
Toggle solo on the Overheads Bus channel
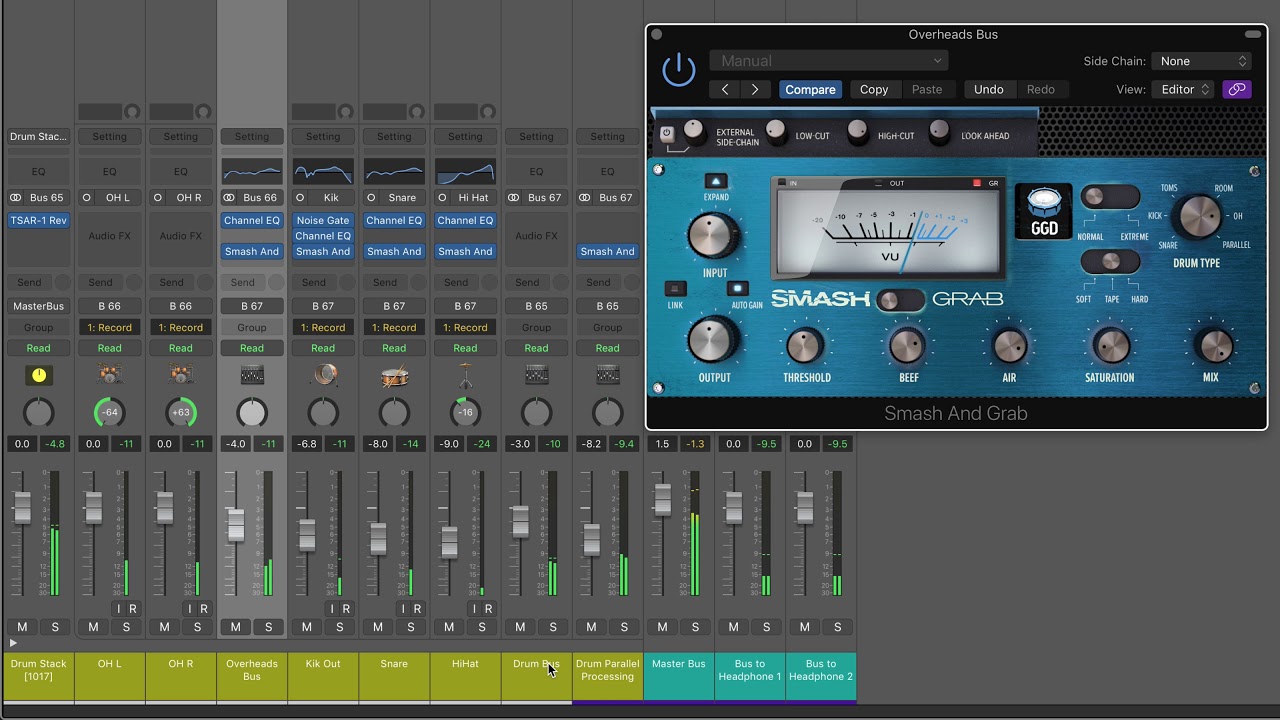coord(269,627)
